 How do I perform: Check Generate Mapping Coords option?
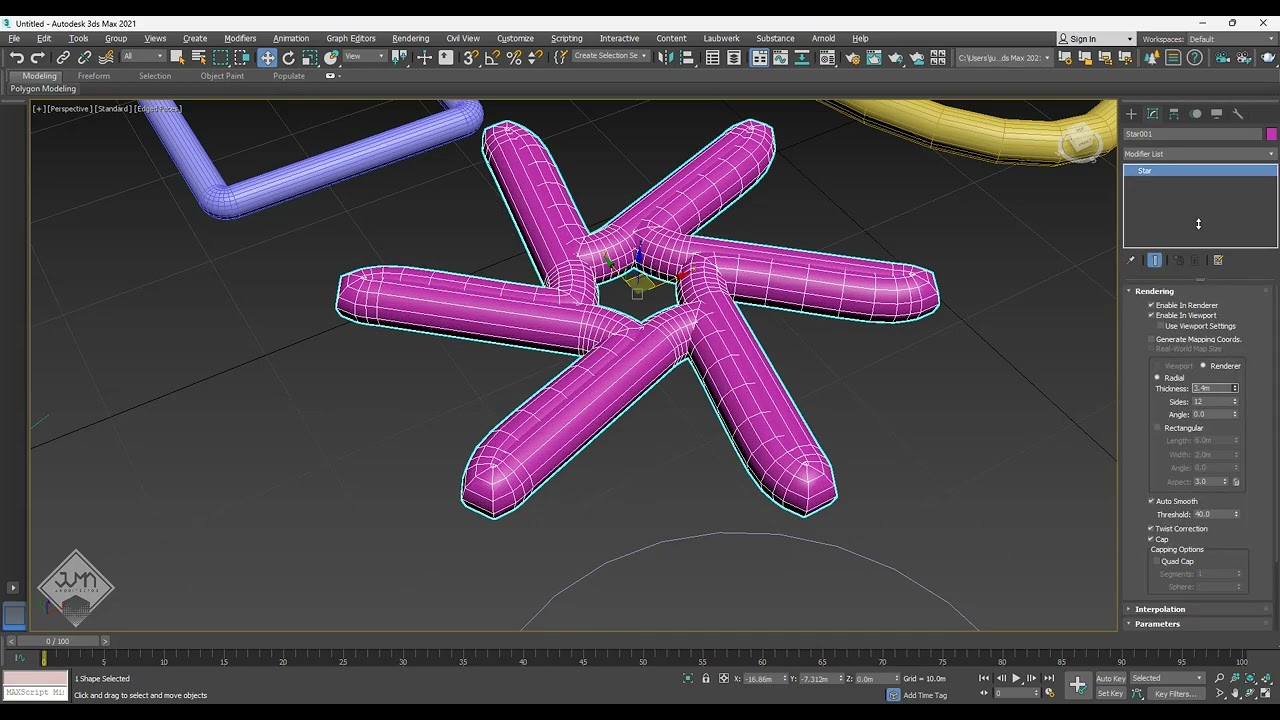click(x=1151, y=340)
